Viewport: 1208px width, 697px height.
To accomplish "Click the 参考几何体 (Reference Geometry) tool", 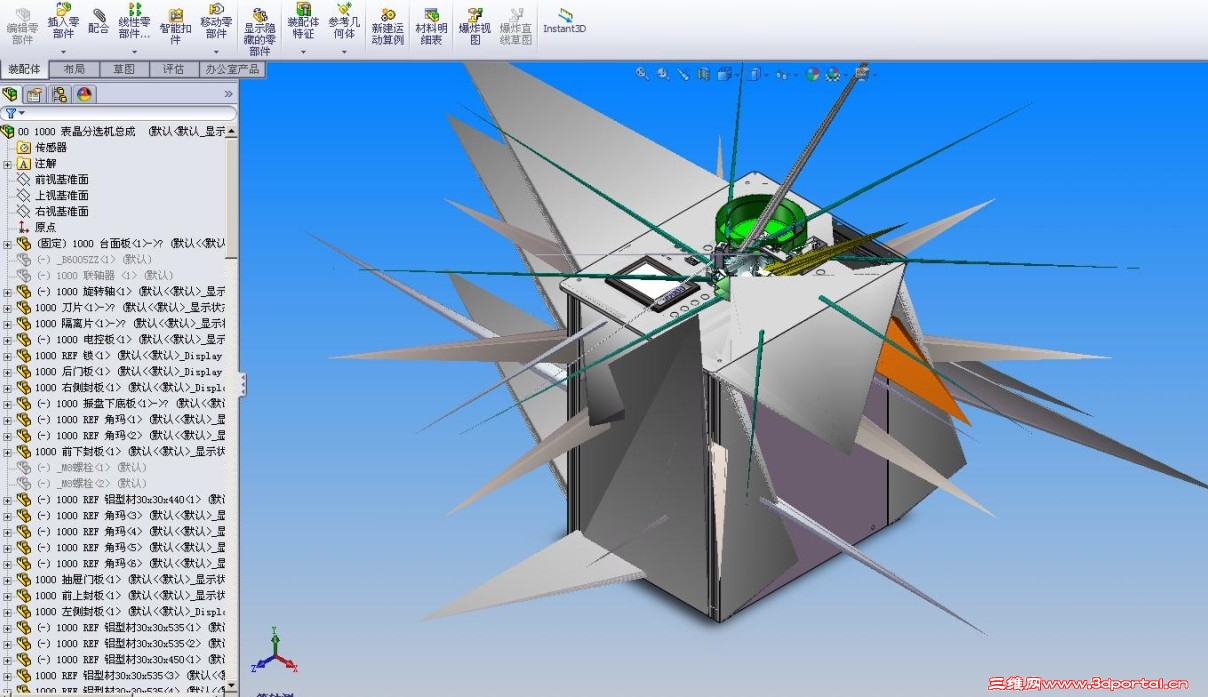I will click(344, 22).
